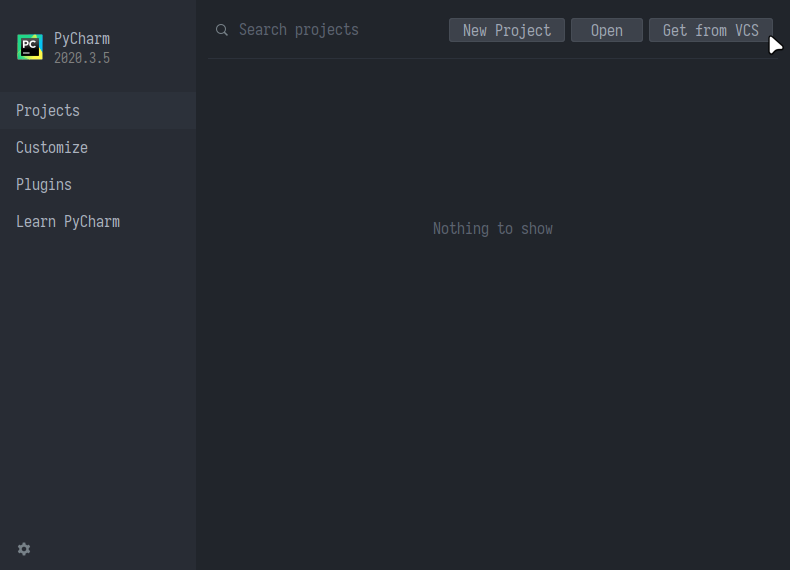Click the empty area above "Nothing to show"
The height and width of the screenshot is (570, 790).
492,140
